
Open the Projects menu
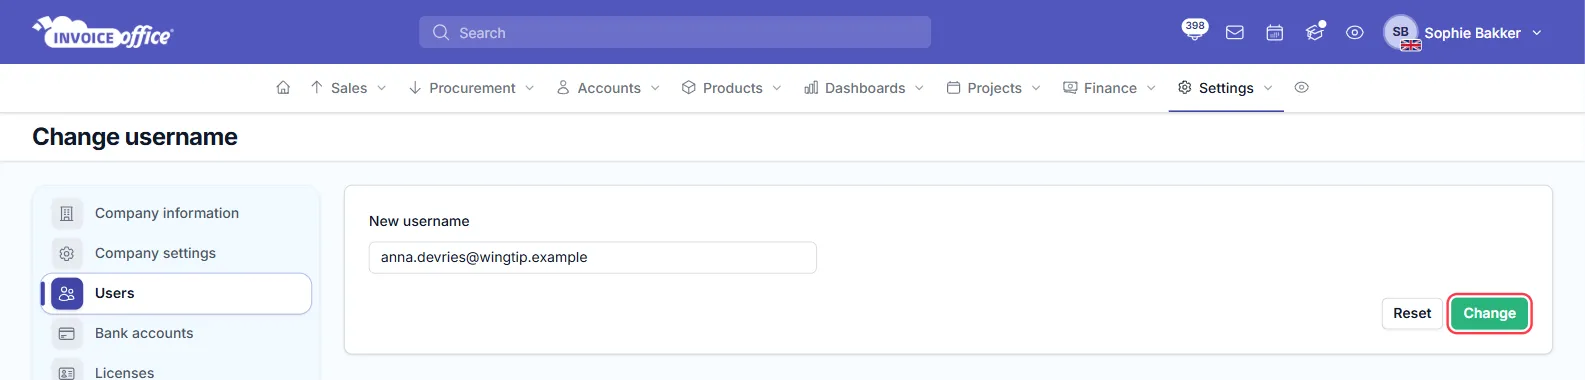click(995, 88)
